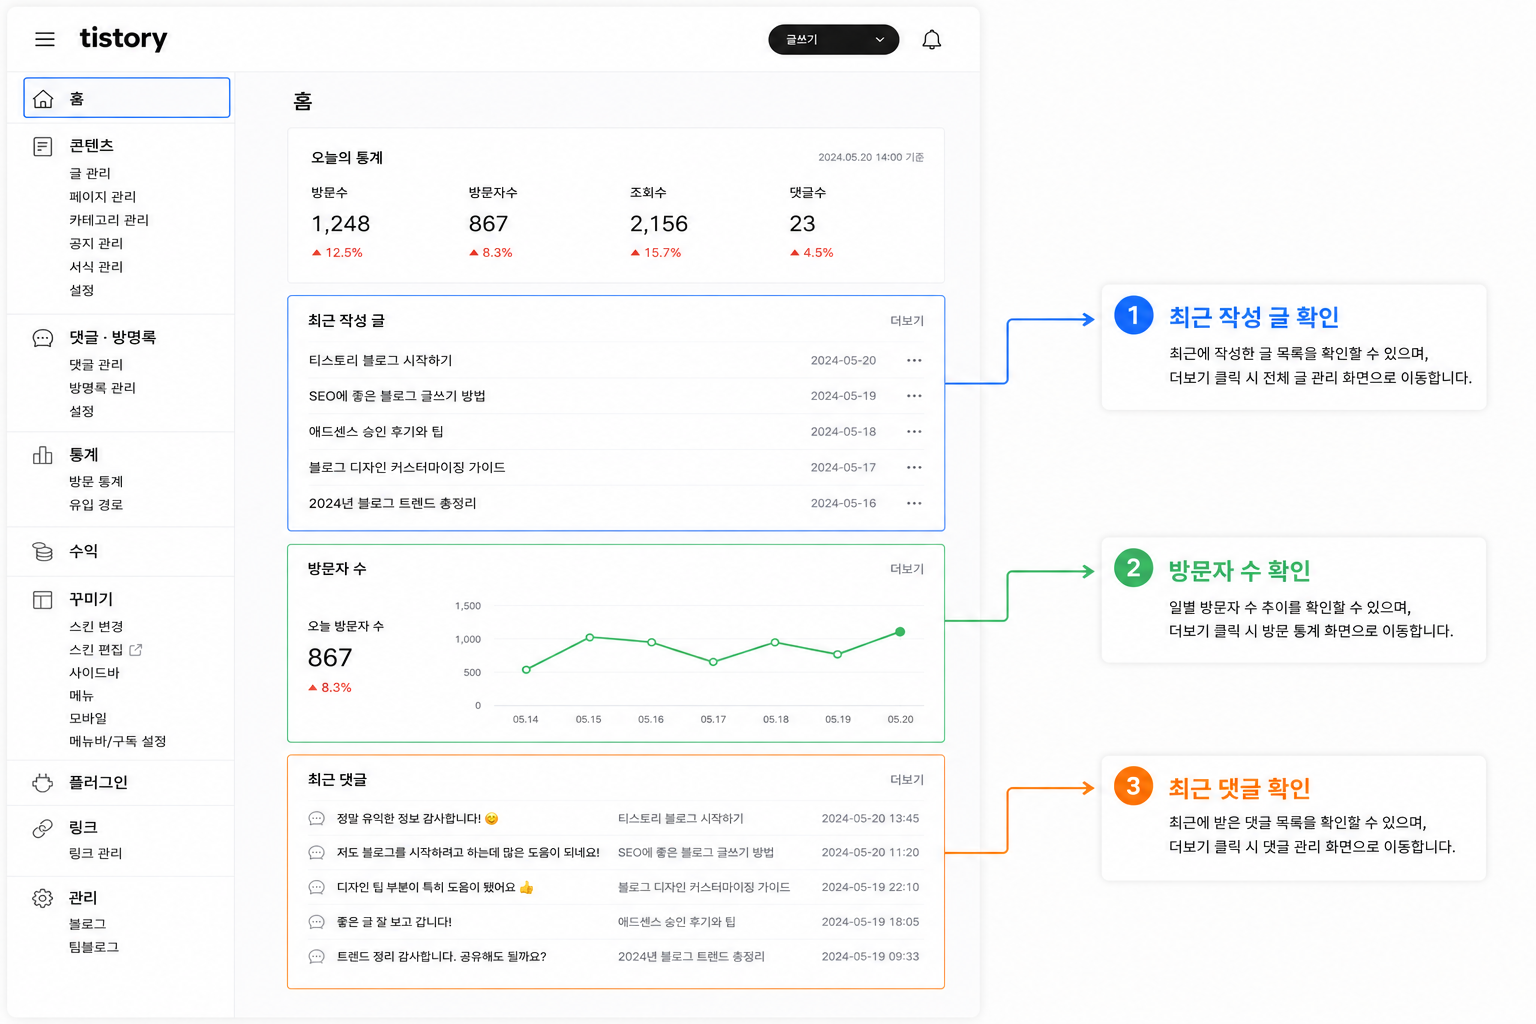This screenshot has height=1024, width=1536.
Task: Click the 플러그인 plug icon
Action: coord(43,783)
